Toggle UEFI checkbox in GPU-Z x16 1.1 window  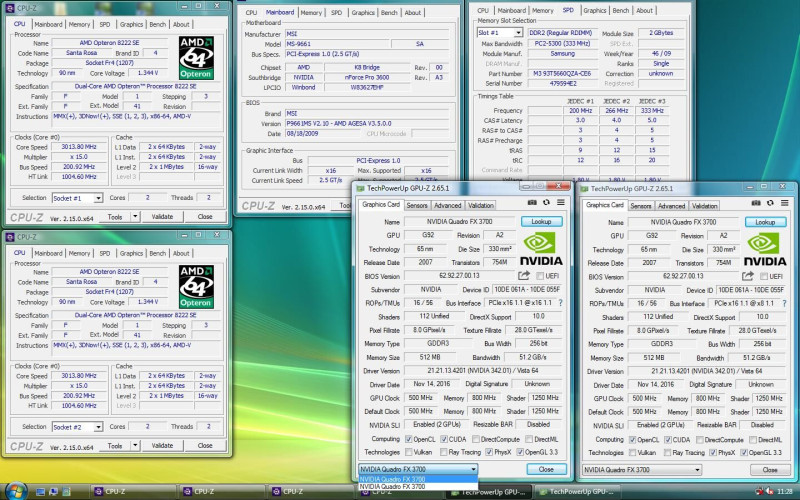click(540, 276)
